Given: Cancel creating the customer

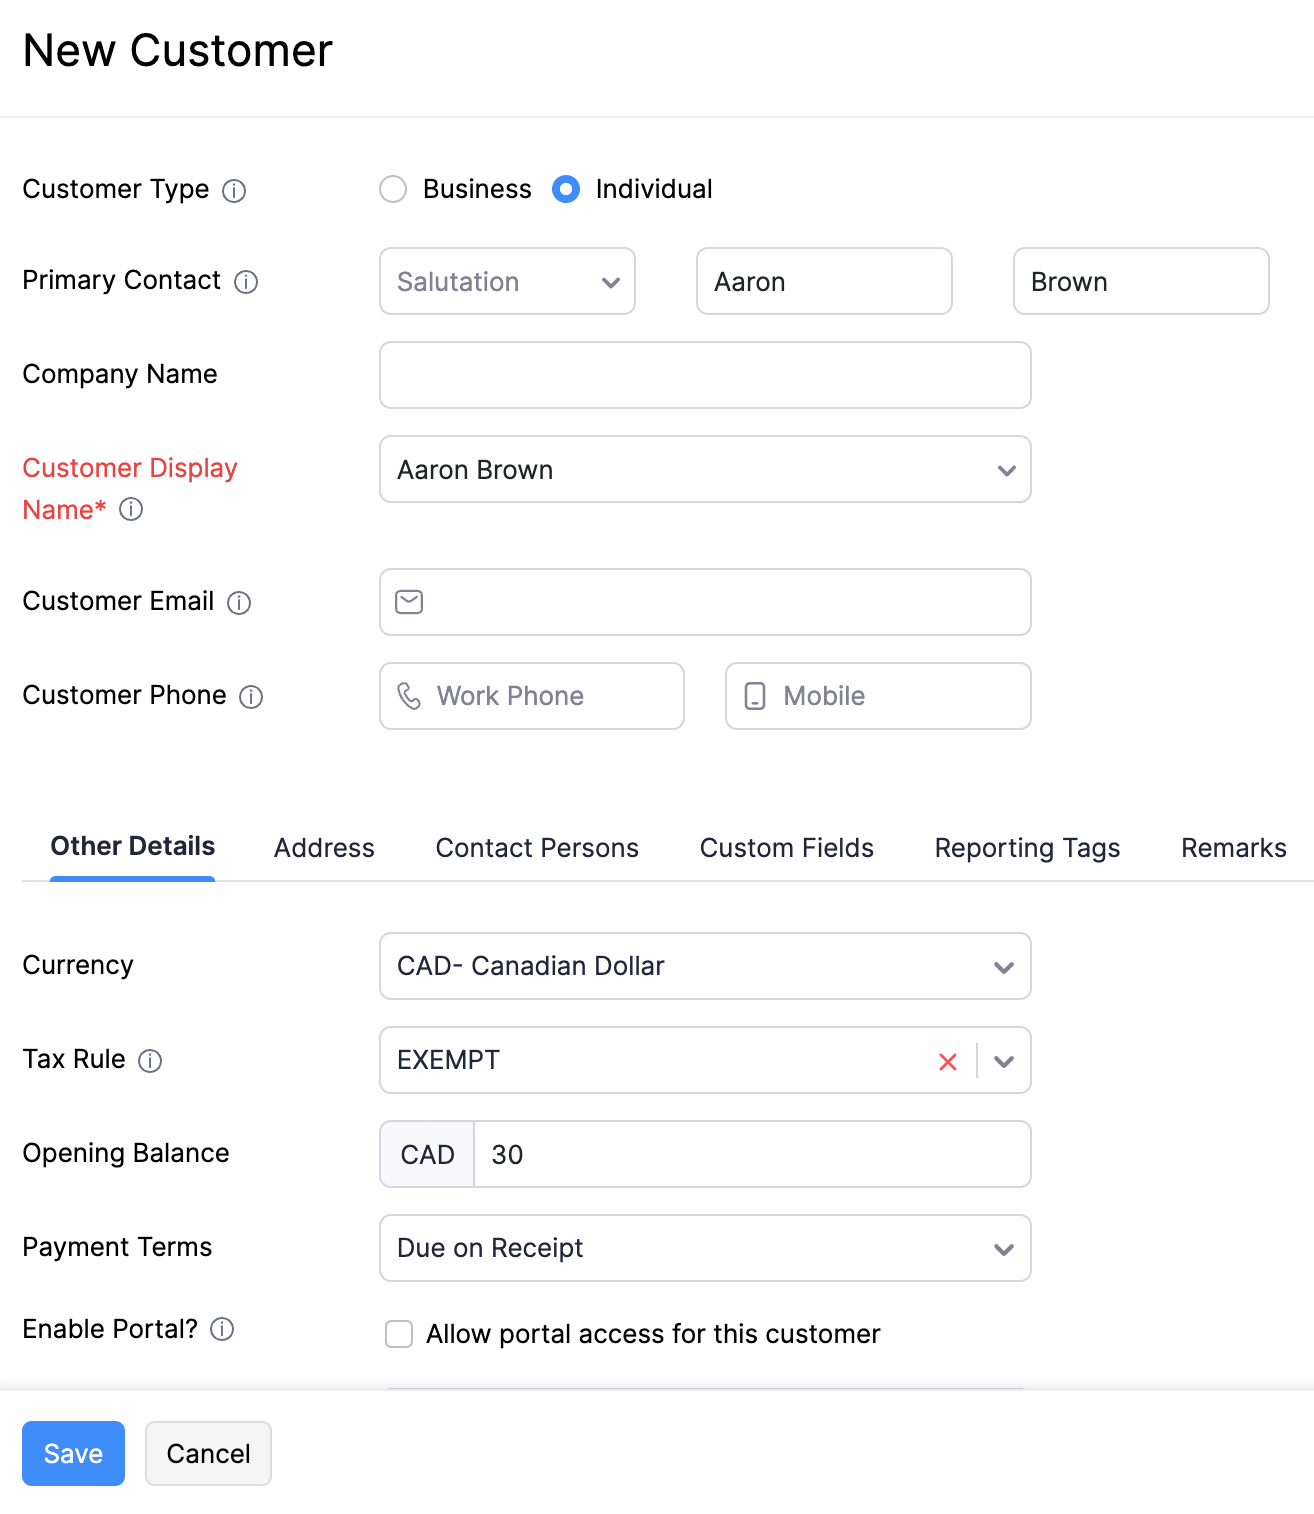Looking at the screenshot, I should click(208, 1453).
